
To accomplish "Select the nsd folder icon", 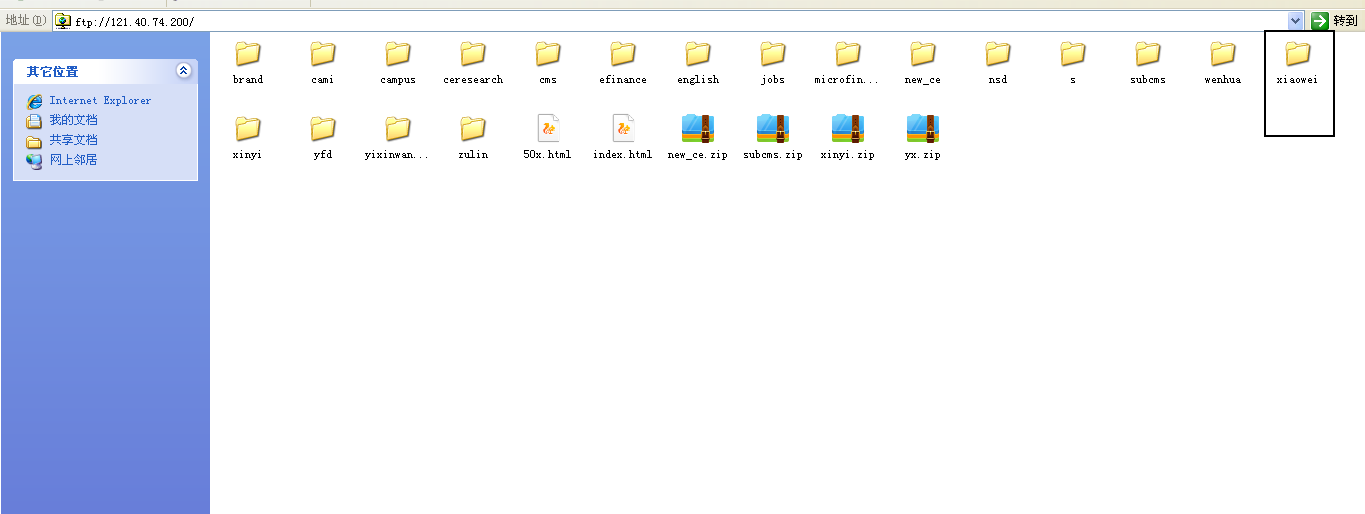I will 998,54.
